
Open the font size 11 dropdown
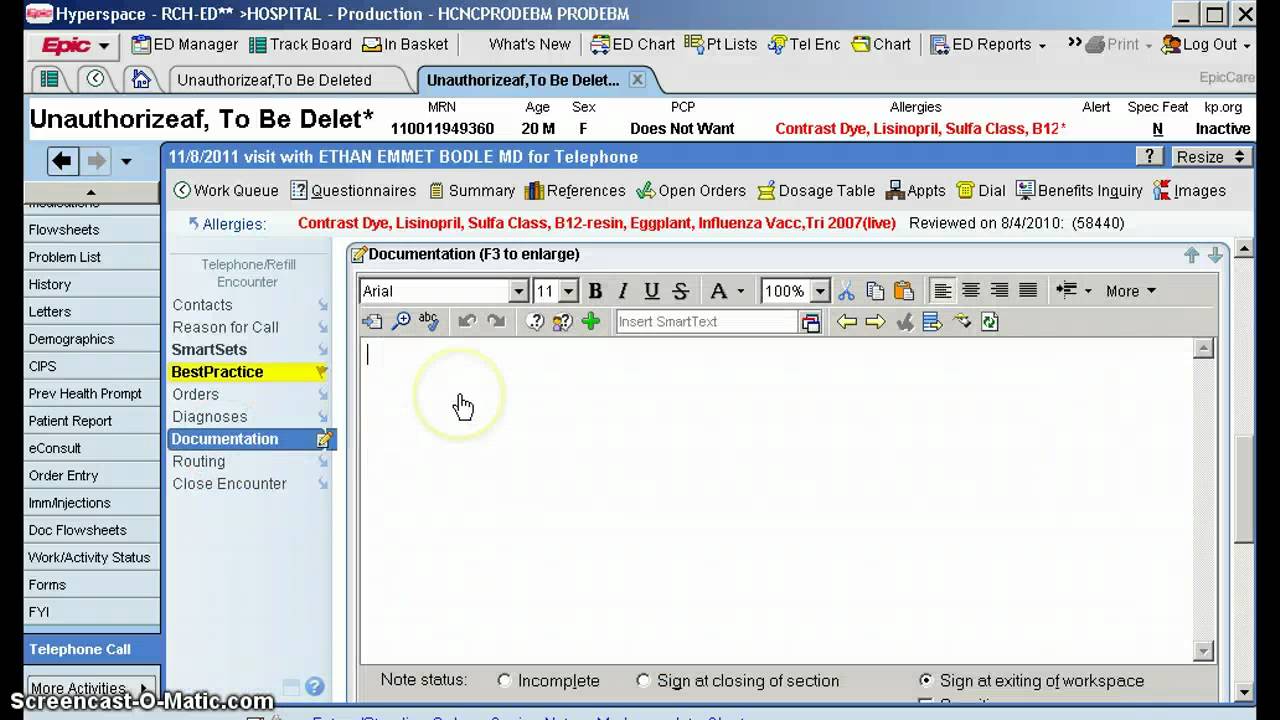click(x=568, y=291)
